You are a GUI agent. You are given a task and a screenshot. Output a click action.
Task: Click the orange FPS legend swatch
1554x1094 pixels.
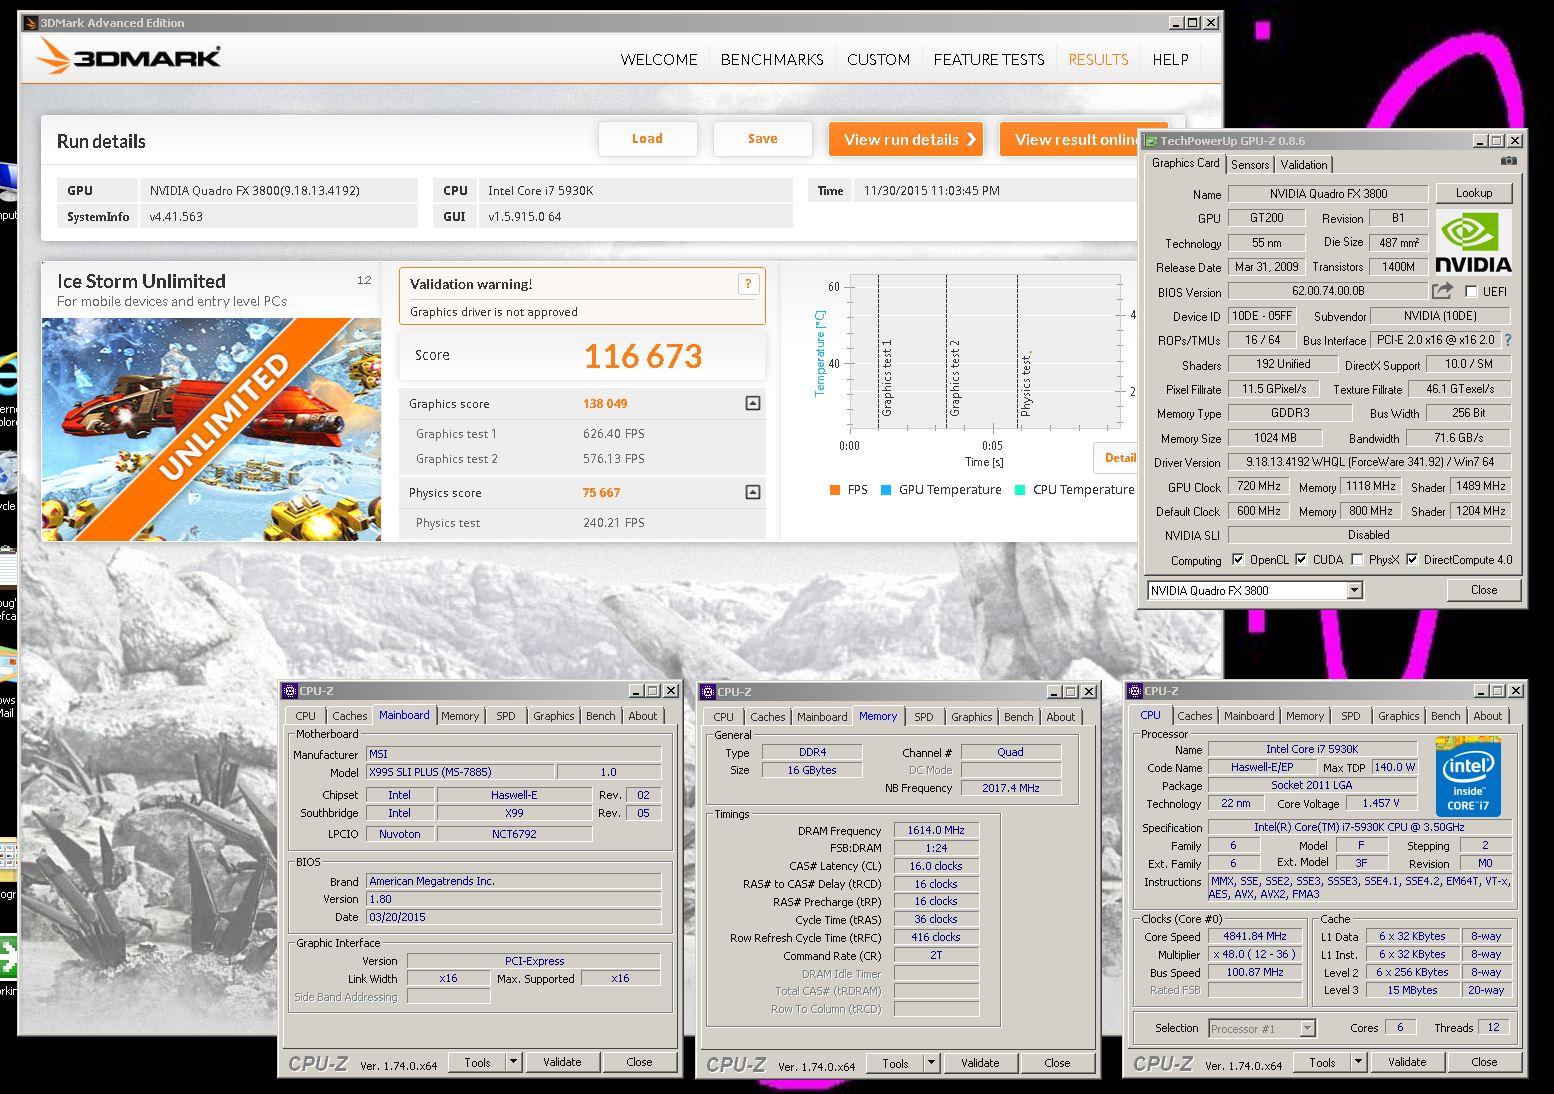pyautogui.click(x=835, y=490)
